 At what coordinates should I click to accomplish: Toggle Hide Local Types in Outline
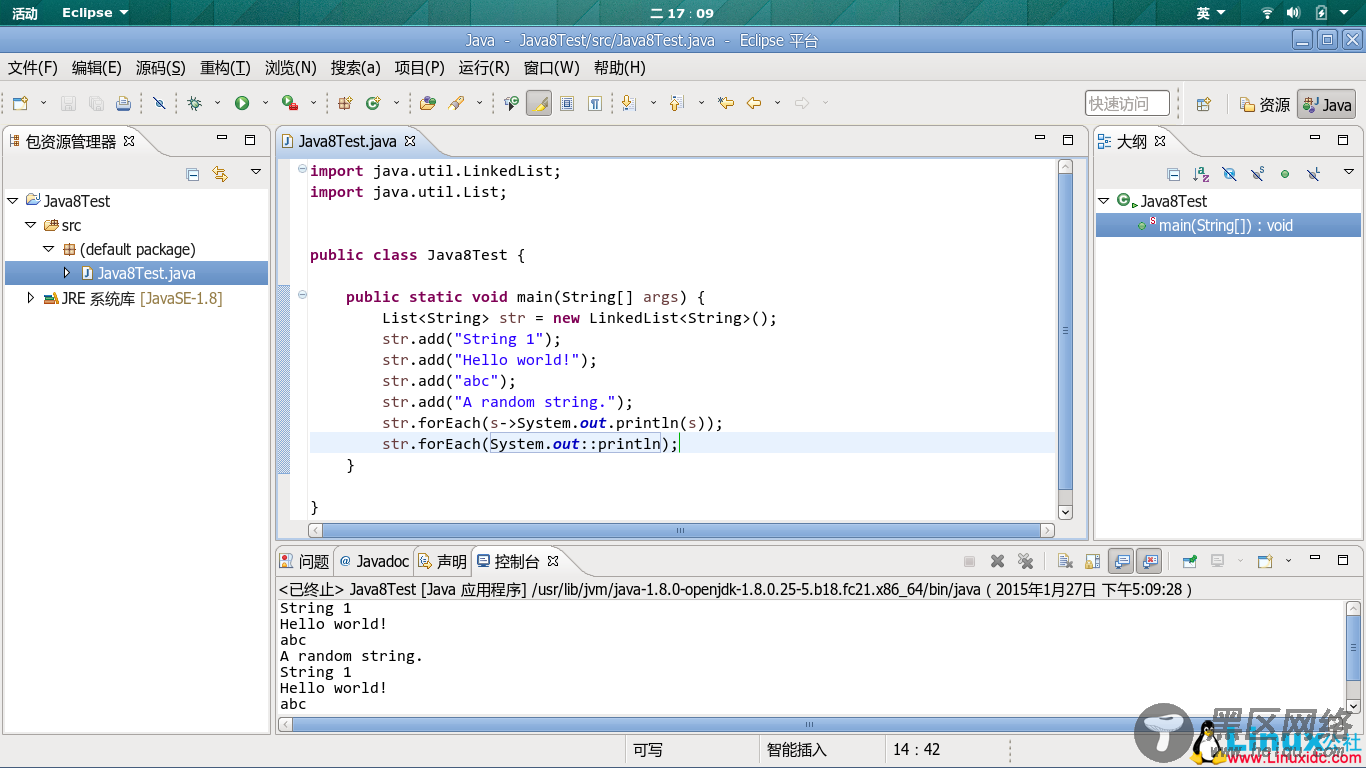[1313, 174]
